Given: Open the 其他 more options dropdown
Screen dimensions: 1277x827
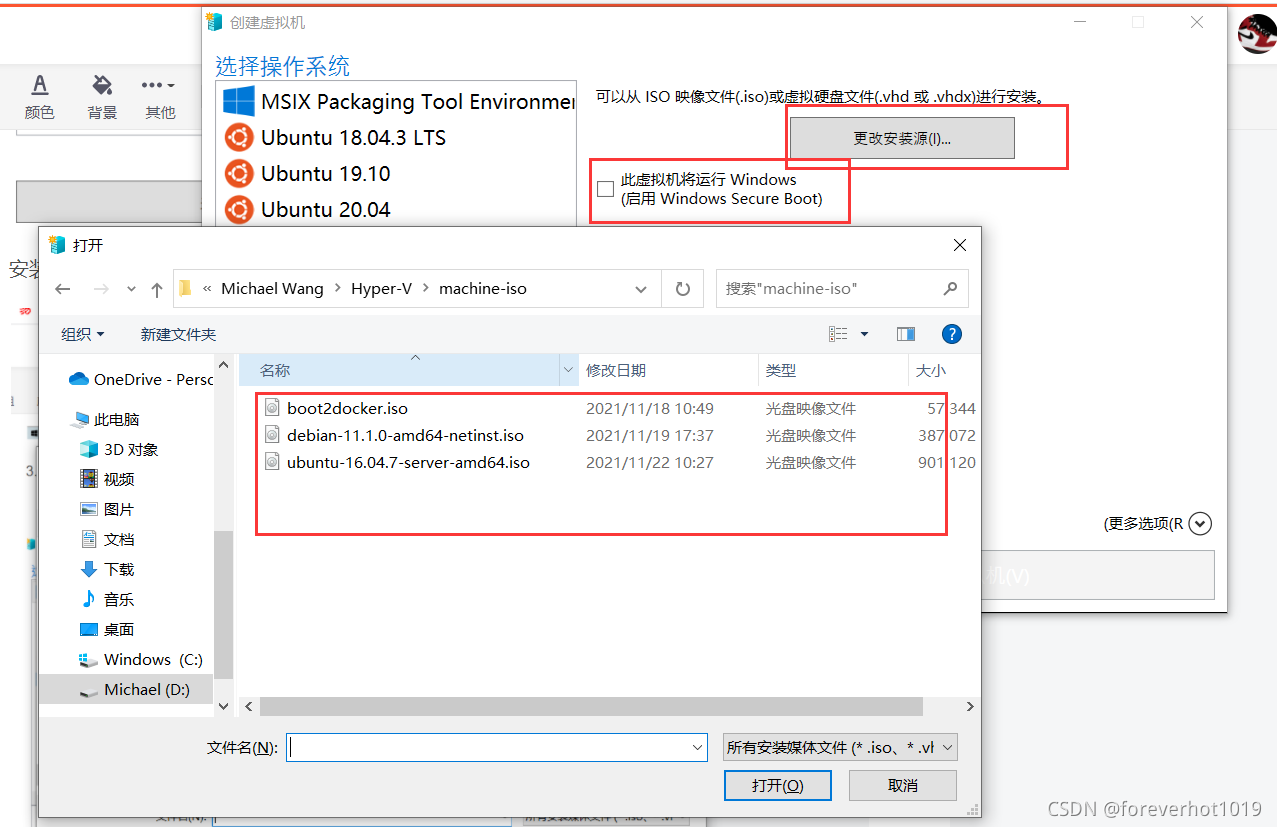Looking at the screenshot, I should [x=159, y=97].
